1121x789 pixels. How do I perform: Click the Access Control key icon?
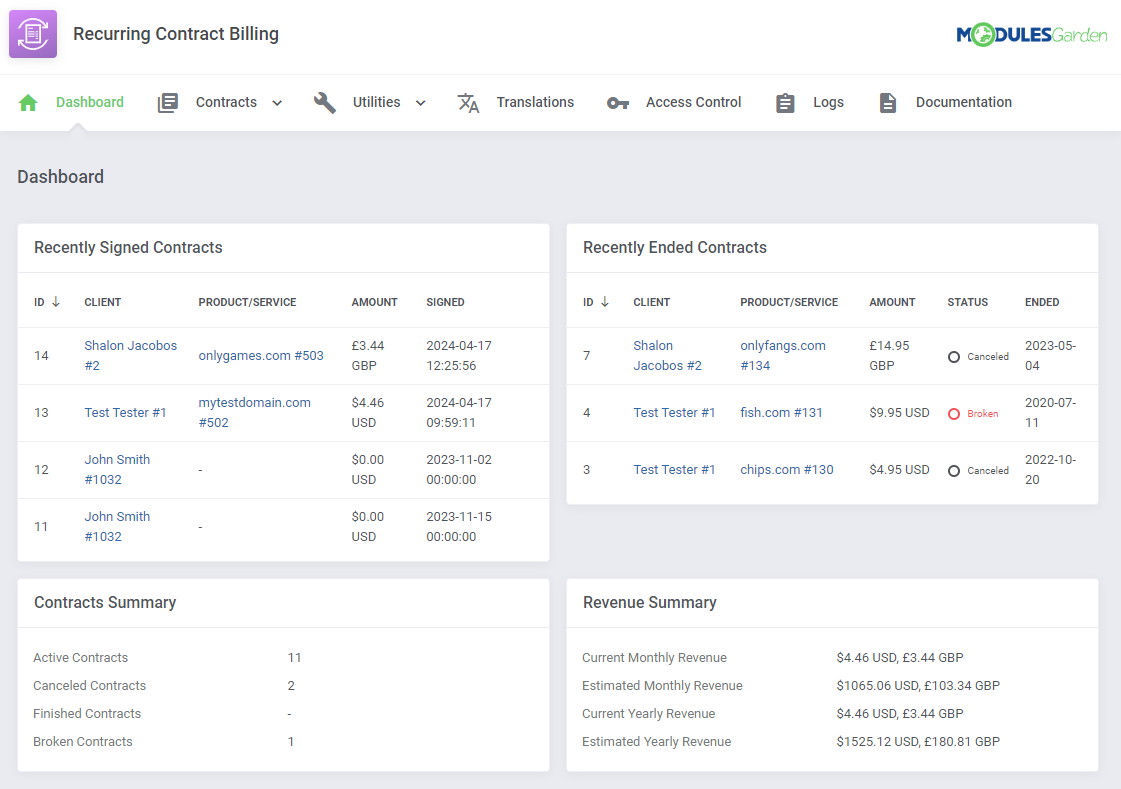click(x=618, y=103)
